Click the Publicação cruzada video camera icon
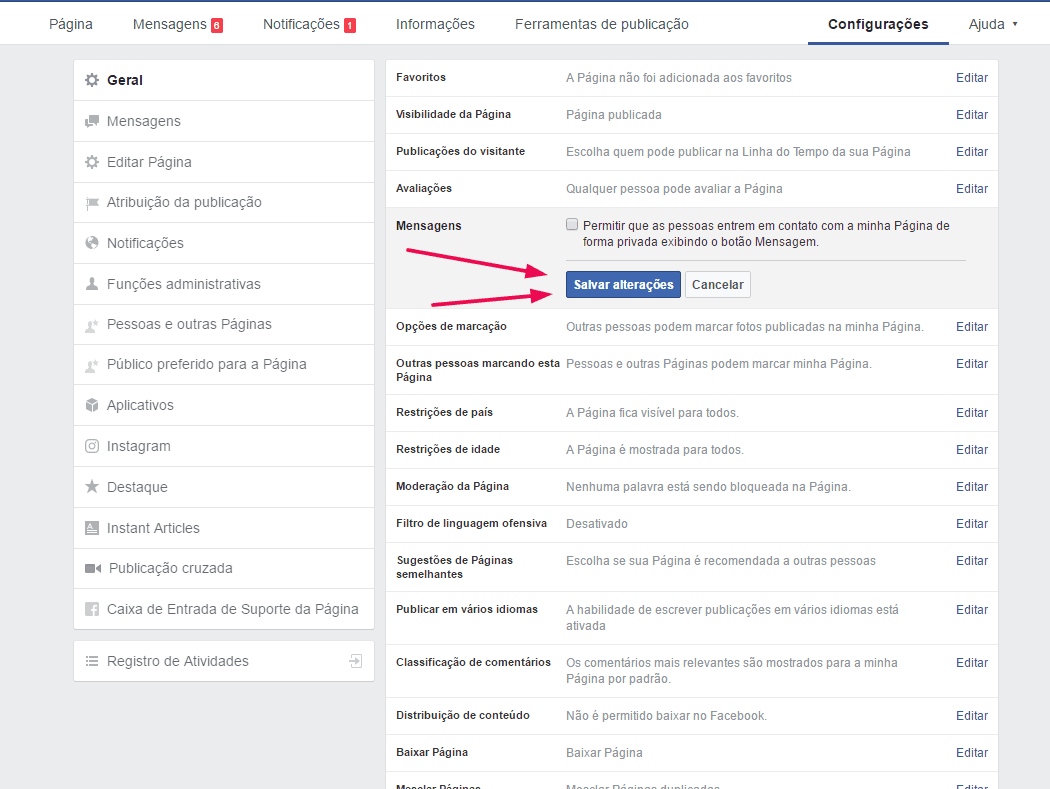Viewport: 1050px width, 789px height. click(x=92, y=569)
